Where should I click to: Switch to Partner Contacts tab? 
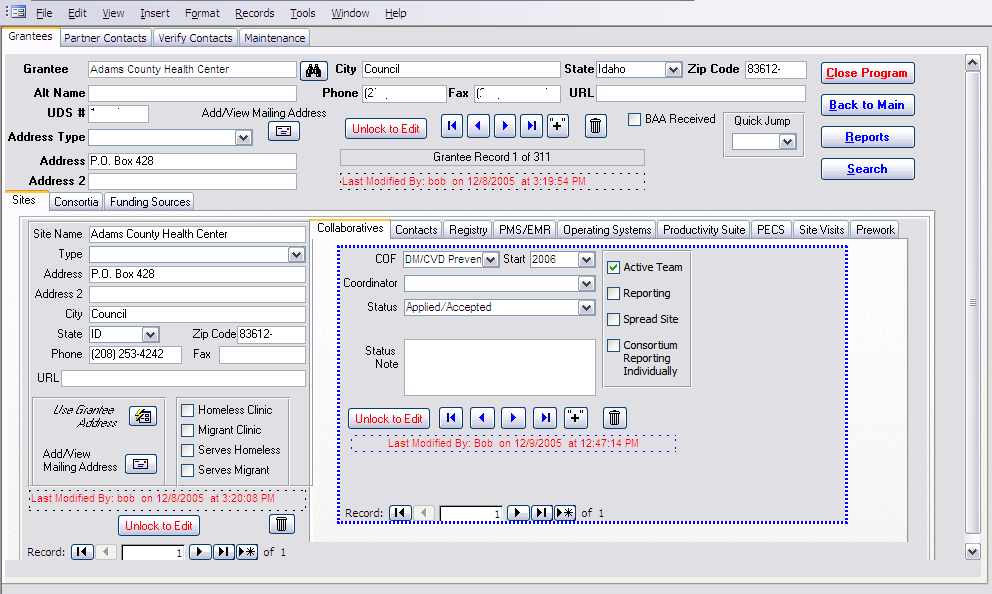tap(106, 38)
